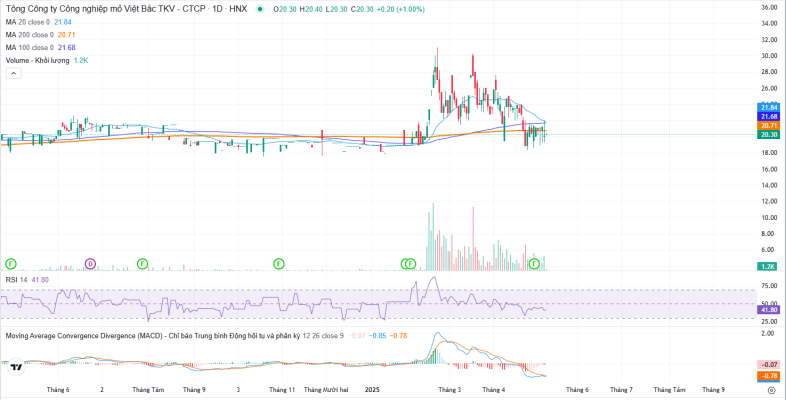Click the high price H20.40 value

(311, 9)
